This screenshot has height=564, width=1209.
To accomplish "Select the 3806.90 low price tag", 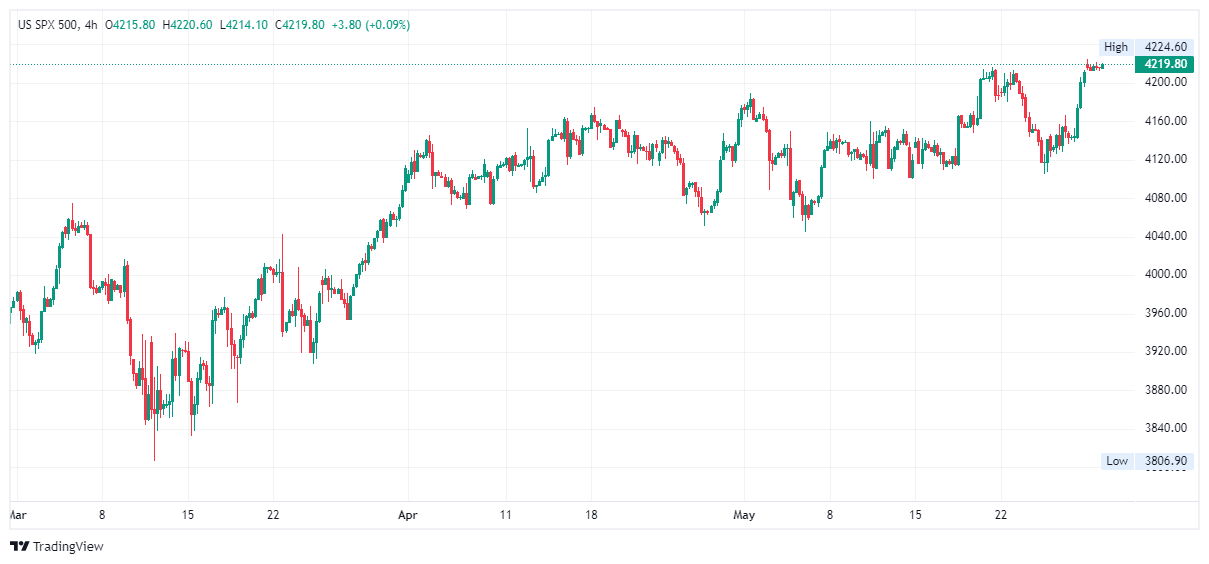I will [1165, 461].
